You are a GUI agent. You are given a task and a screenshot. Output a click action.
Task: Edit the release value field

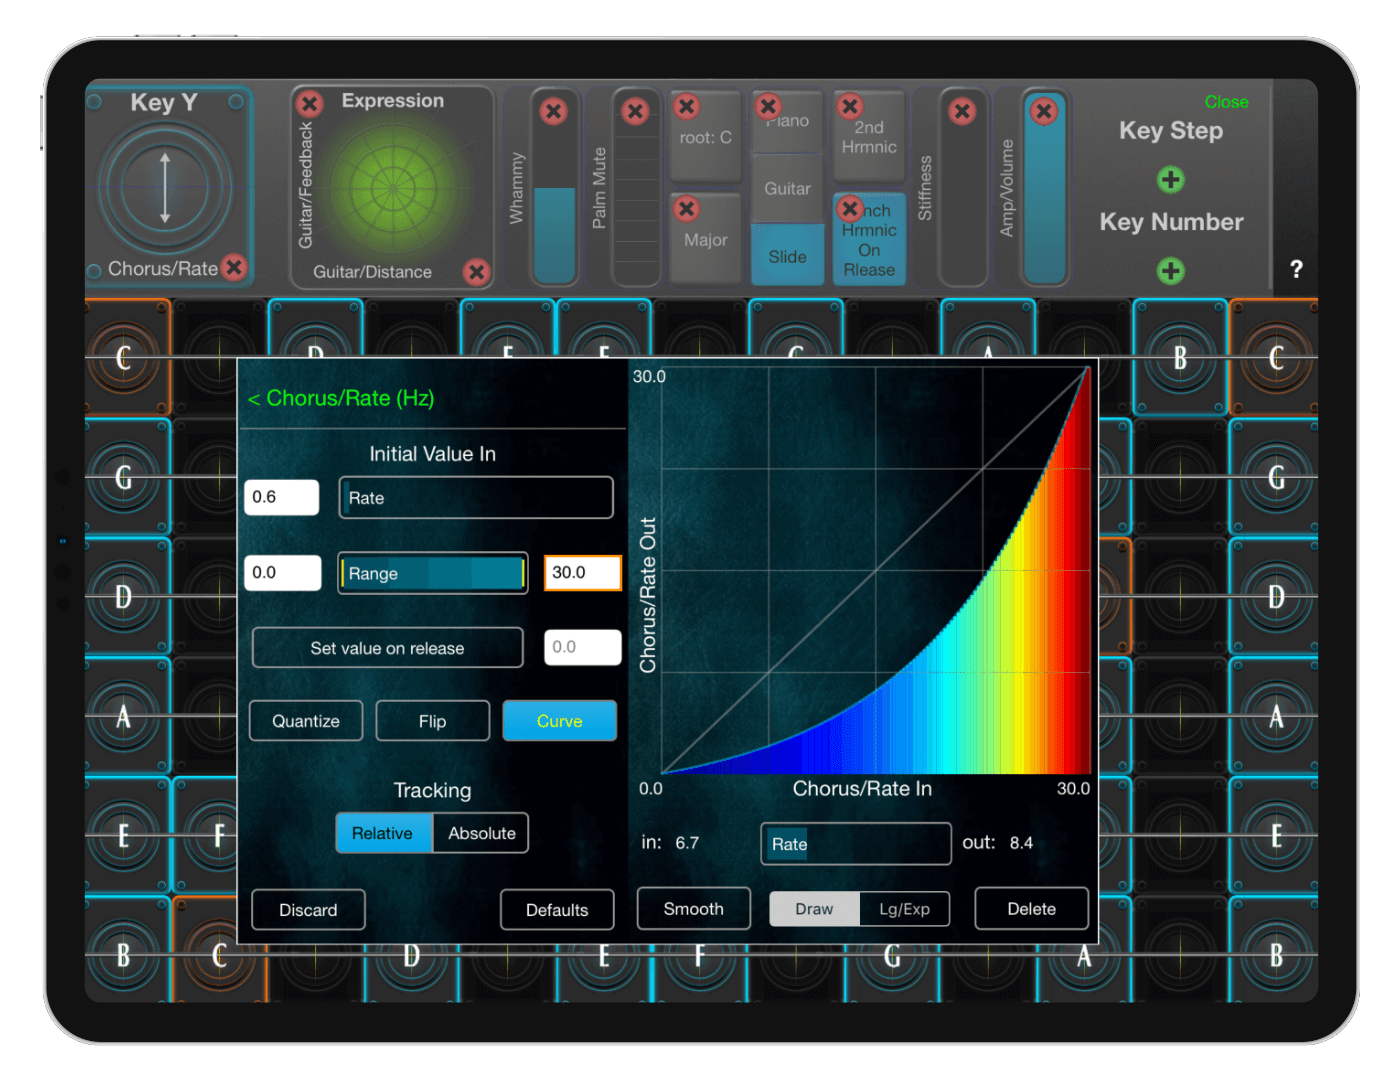point(583,647)
